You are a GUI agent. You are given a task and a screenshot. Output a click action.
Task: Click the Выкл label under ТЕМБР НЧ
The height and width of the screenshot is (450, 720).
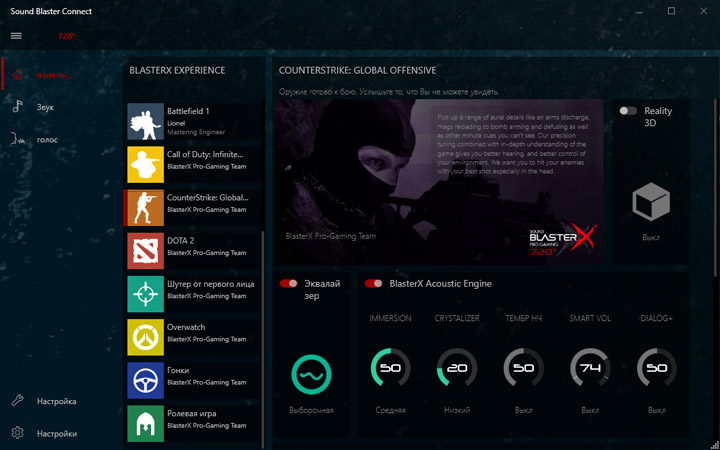click(x=523, y=410)
